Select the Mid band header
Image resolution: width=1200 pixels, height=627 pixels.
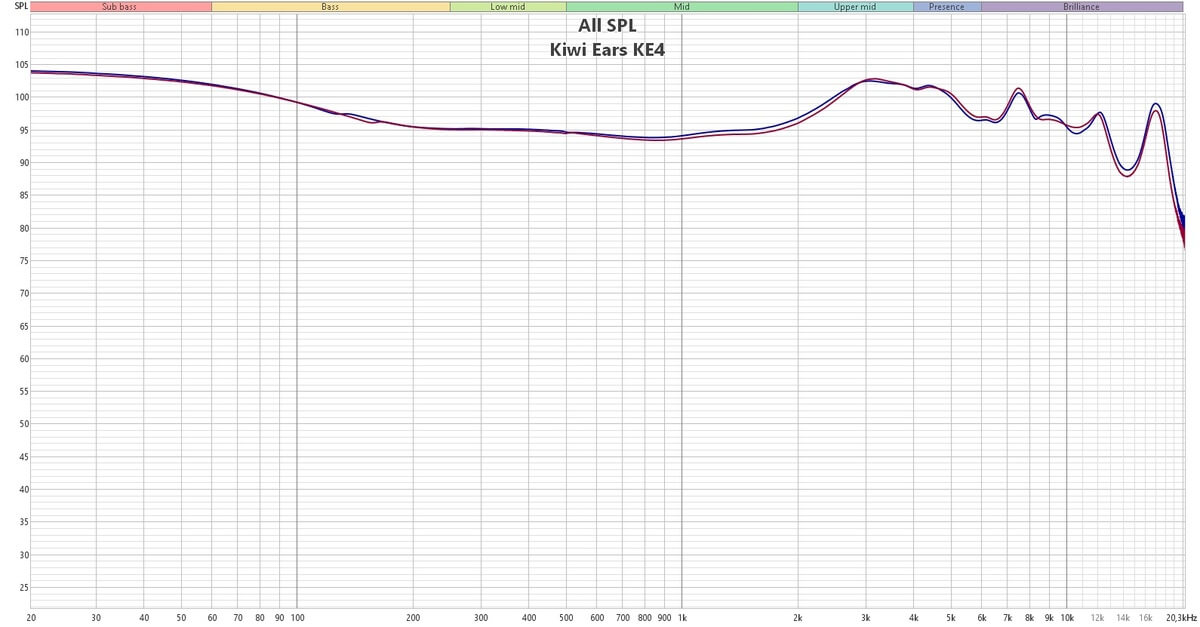[x=681, y=7]
